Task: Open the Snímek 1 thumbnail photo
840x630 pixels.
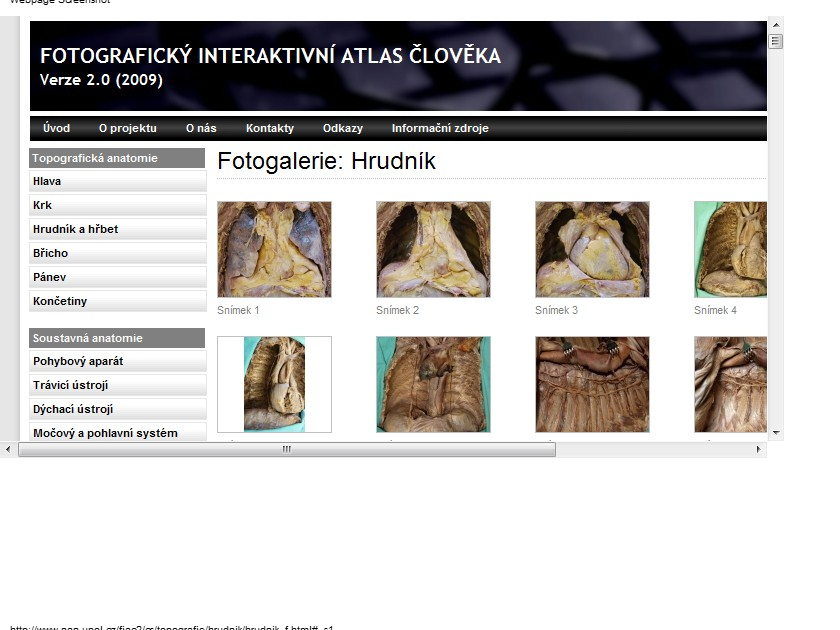Action: 274,249
